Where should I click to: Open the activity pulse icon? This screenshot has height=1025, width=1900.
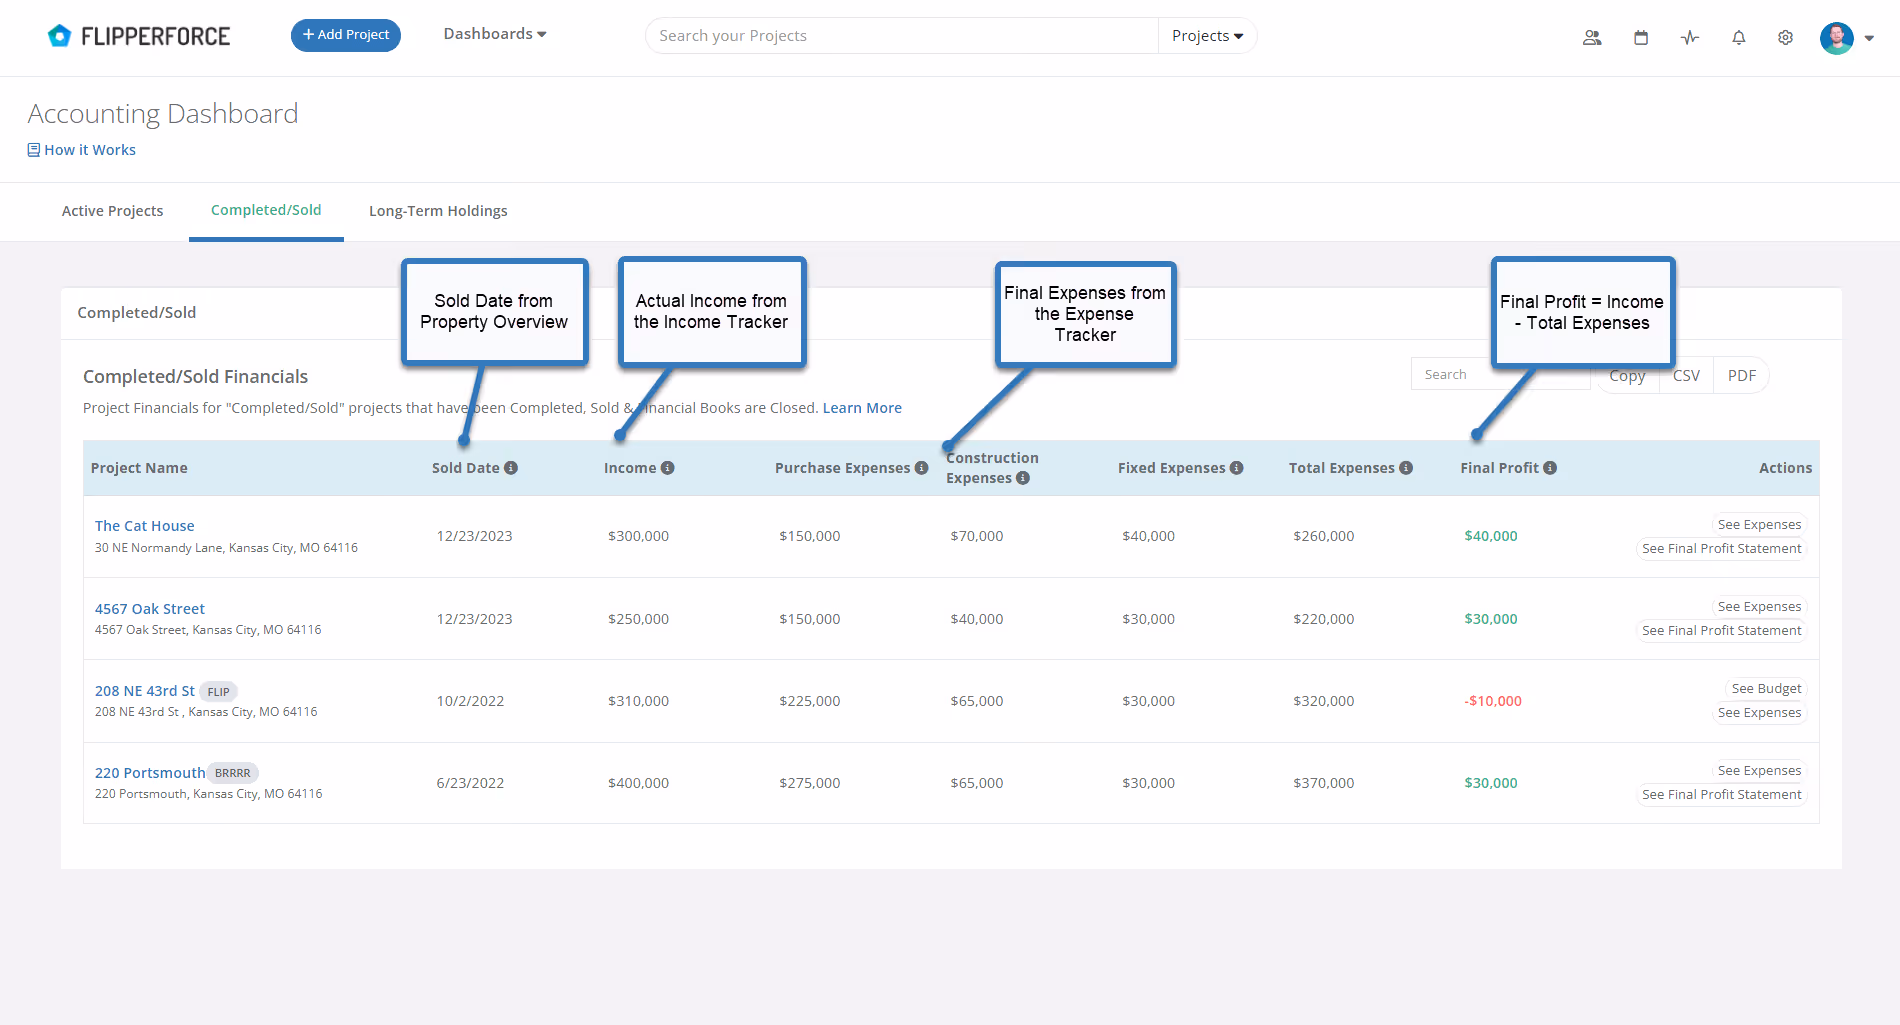(1690, 37)
